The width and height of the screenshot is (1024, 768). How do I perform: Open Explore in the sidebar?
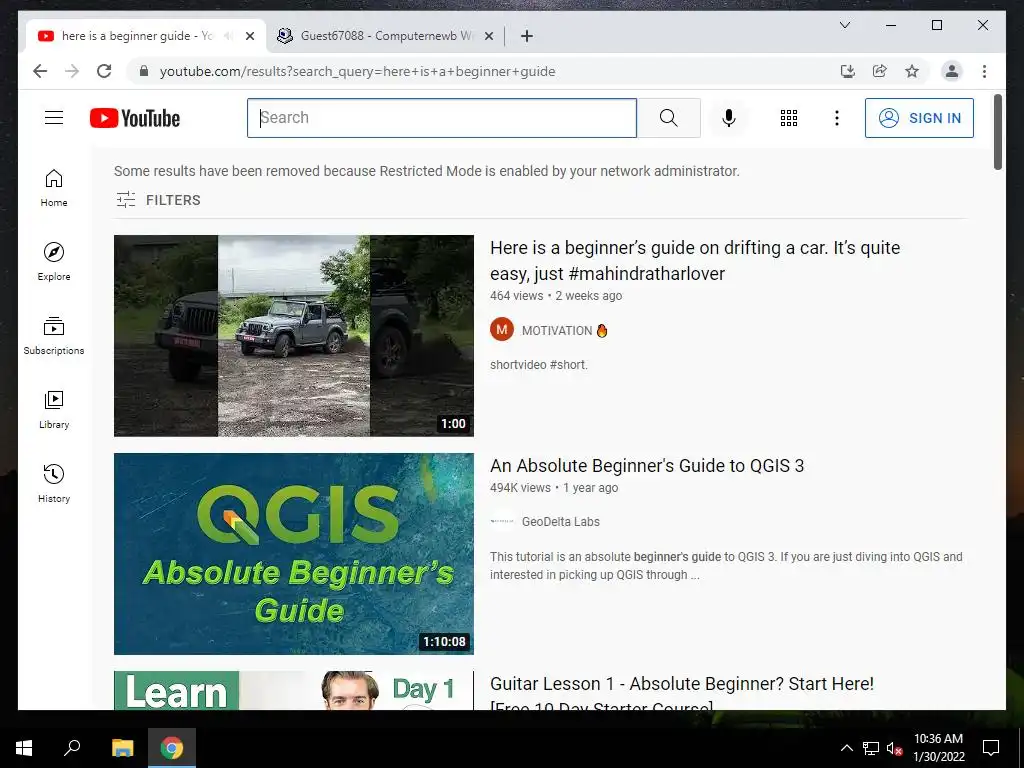(x=54, y=261)
